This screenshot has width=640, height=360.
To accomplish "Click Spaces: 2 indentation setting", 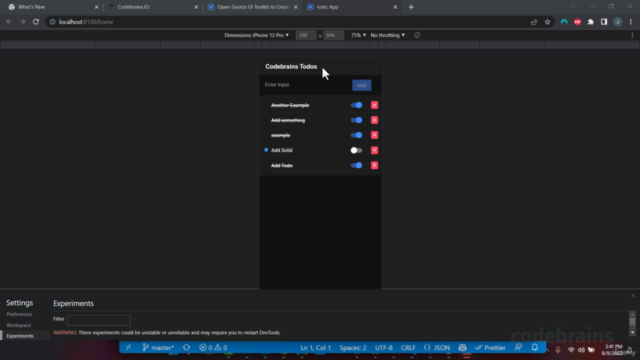I will (353, 348).
